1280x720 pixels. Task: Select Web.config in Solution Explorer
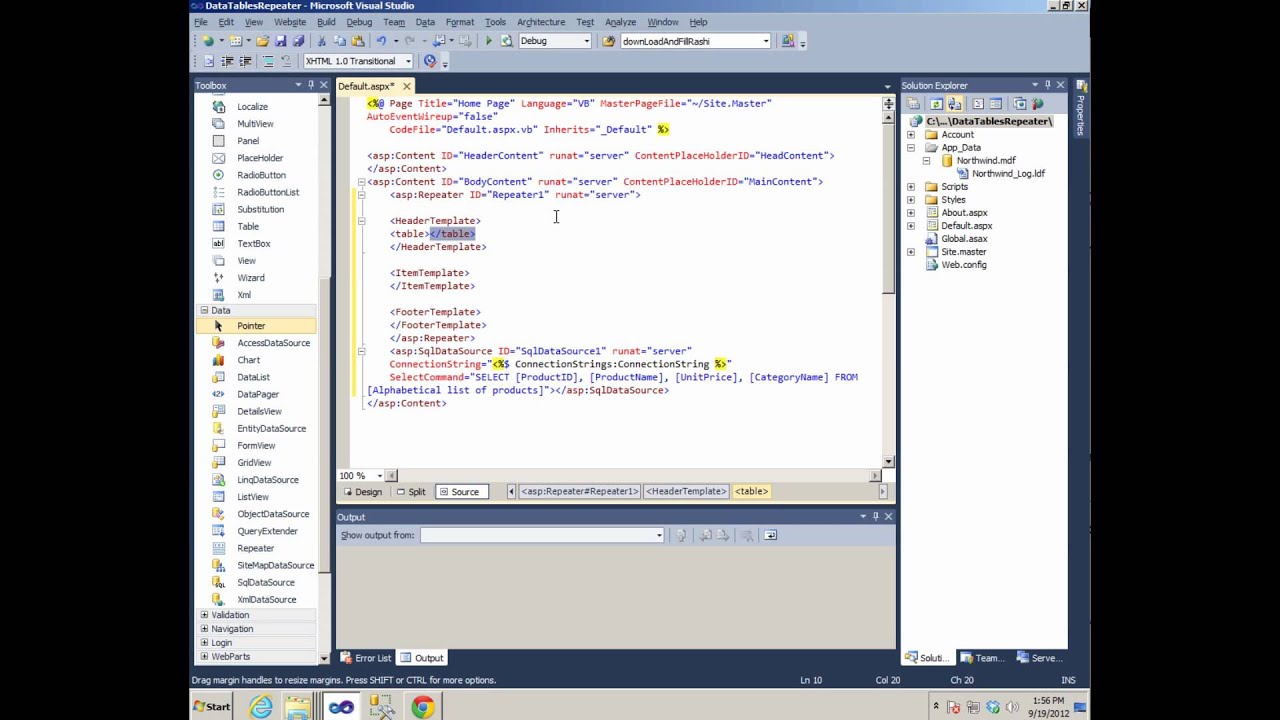963,265
